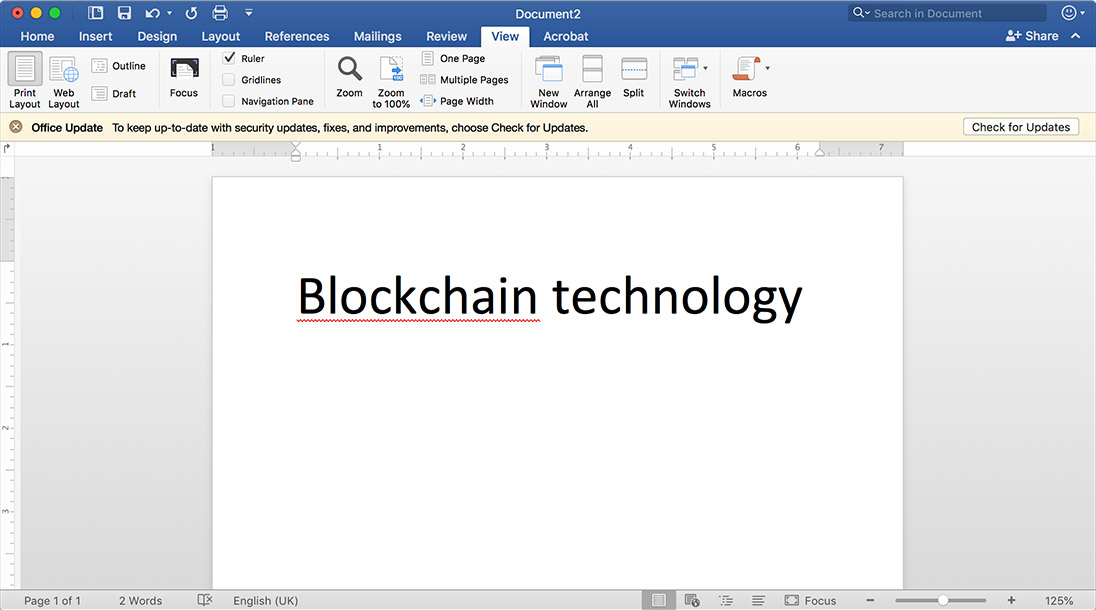Switch to Draft view
Viewport: 1096px width, 610px height.
[117, 93]
